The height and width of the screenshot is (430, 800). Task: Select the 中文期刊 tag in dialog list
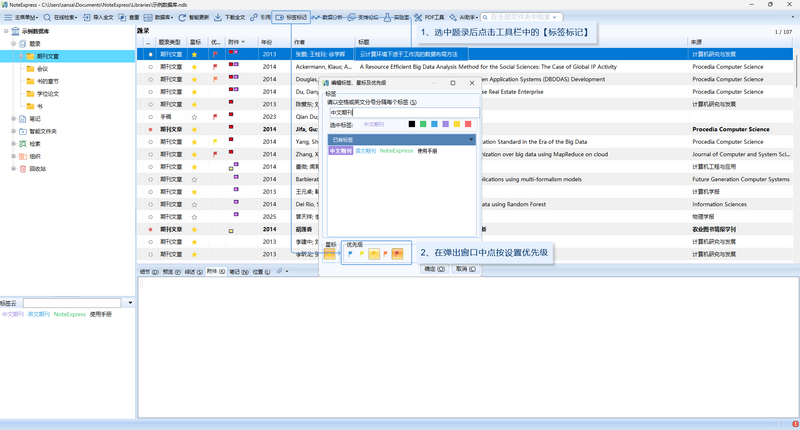[x=340, y=151]
